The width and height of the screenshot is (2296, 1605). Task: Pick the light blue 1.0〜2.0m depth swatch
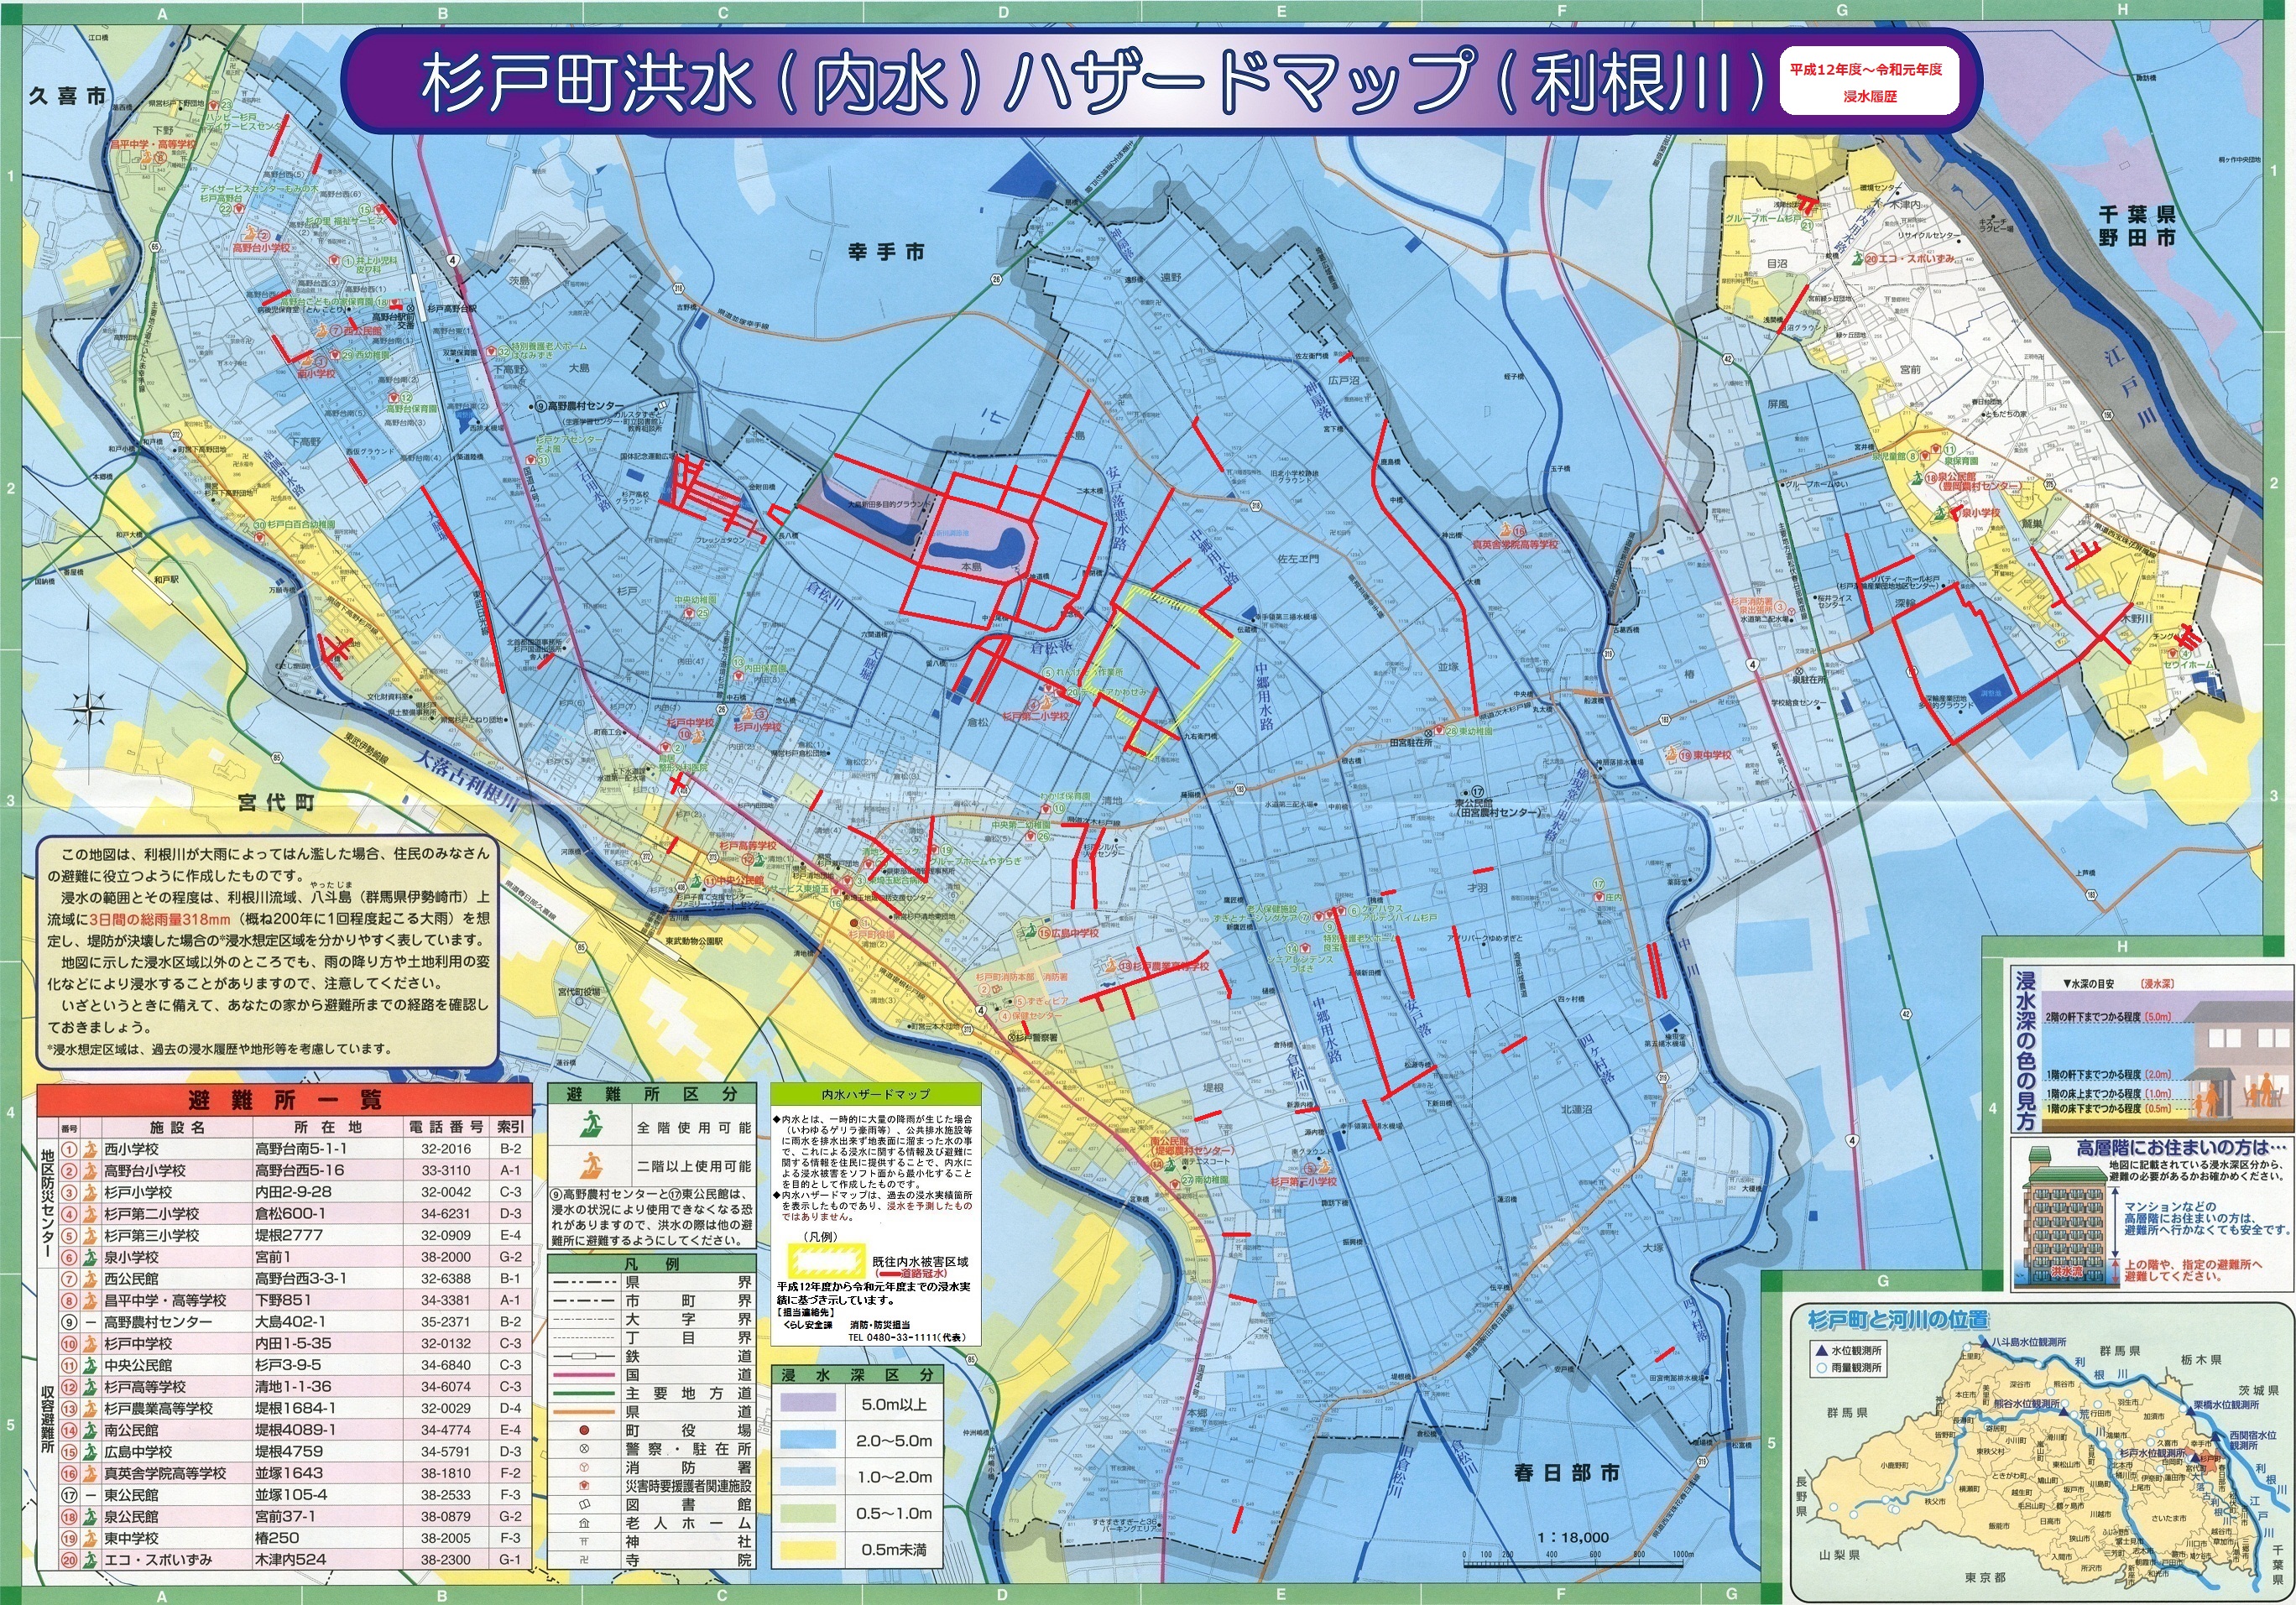[x=808, y=1477]
